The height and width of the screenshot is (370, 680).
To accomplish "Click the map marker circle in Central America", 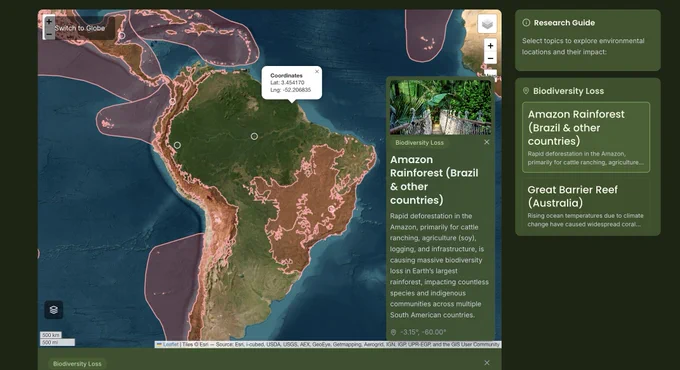I will click(x=122, y=36).
